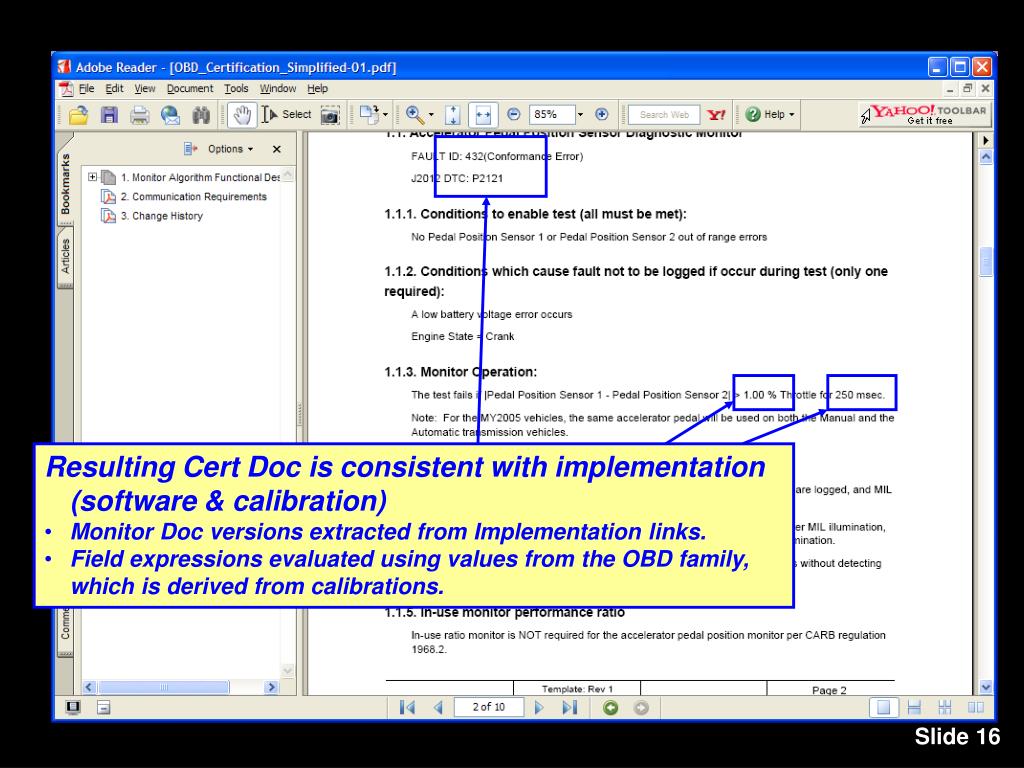
Task: Click the document vertical scrollbar thumb
Action: coord(986,262)
